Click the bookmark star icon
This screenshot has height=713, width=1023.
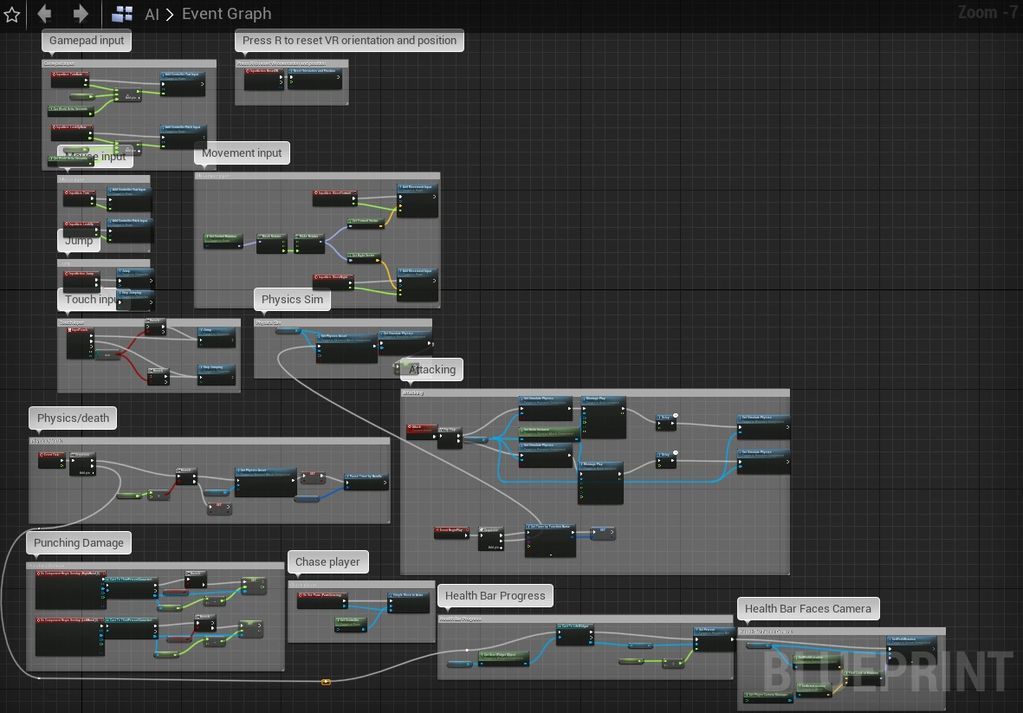pyautogui.click(x=12, y=14)
